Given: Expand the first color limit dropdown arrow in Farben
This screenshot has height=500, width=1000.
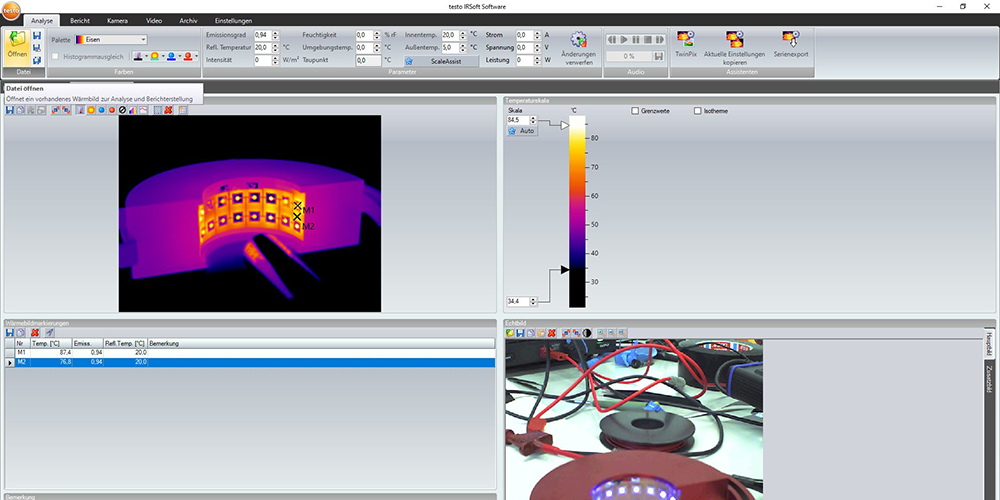Looking at the screenshot, I should [x=147, y=57].
